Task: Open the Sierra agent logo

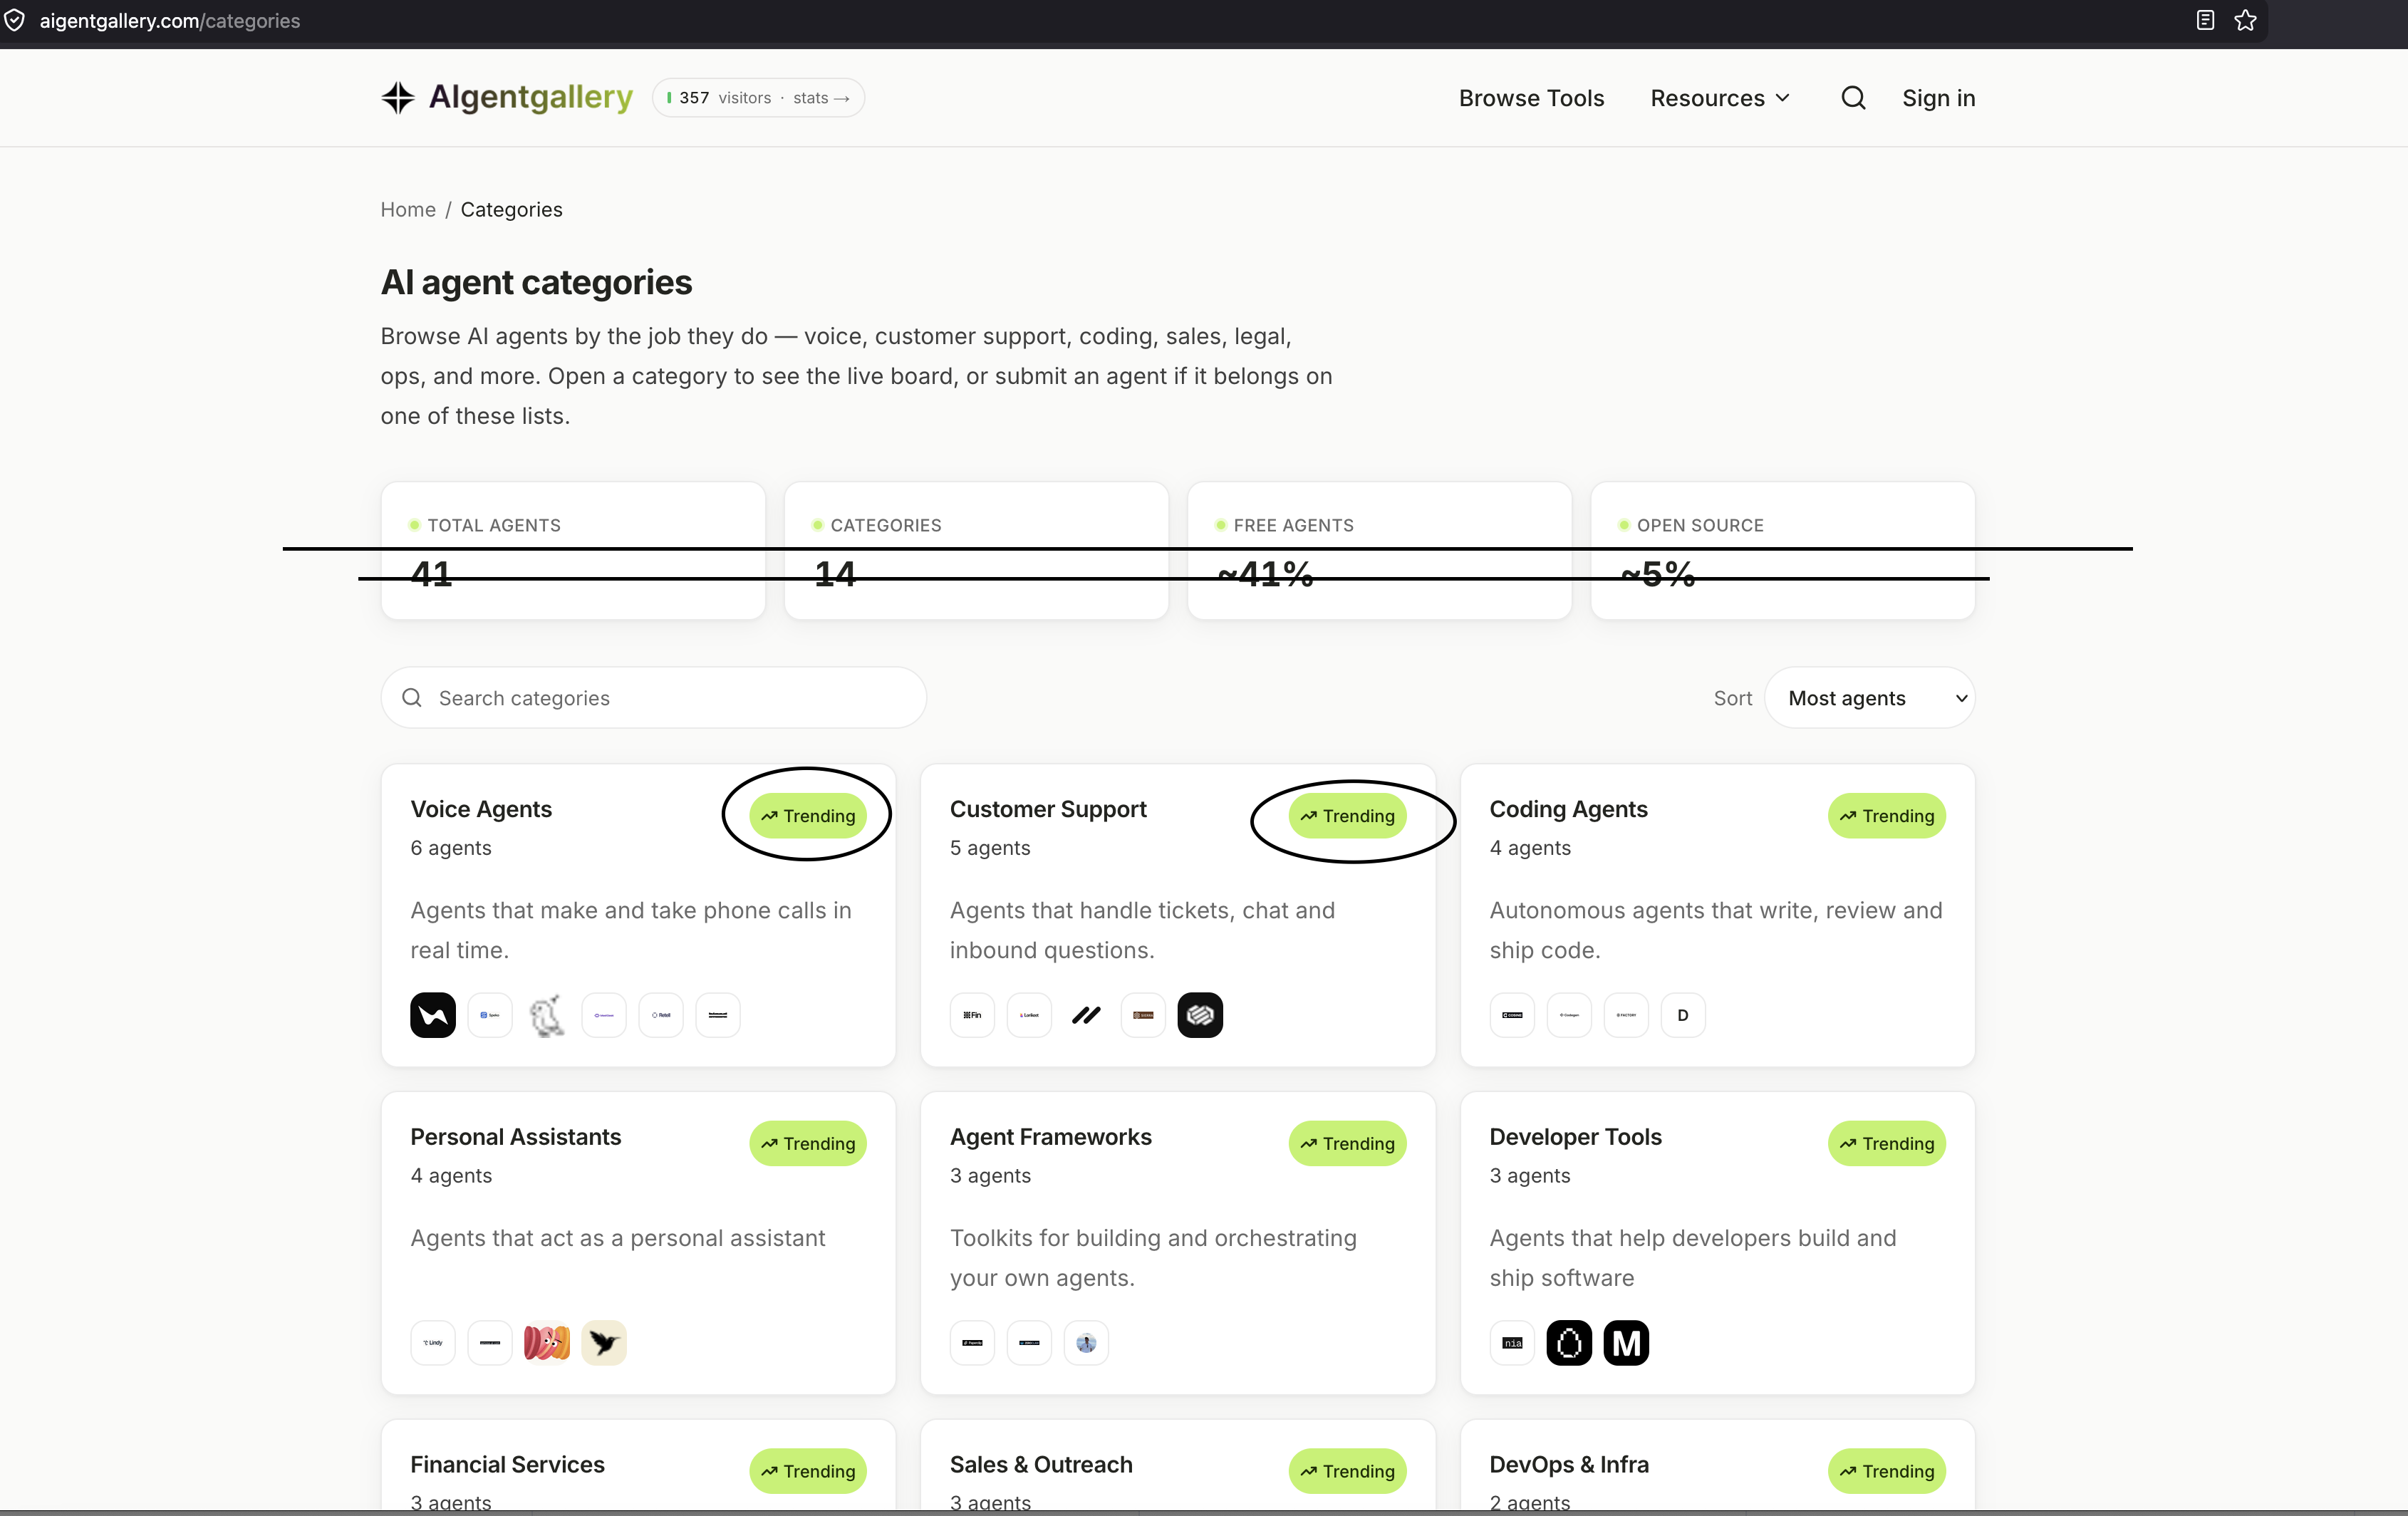Action: pyautogui.click(x=1143, y=1015)
